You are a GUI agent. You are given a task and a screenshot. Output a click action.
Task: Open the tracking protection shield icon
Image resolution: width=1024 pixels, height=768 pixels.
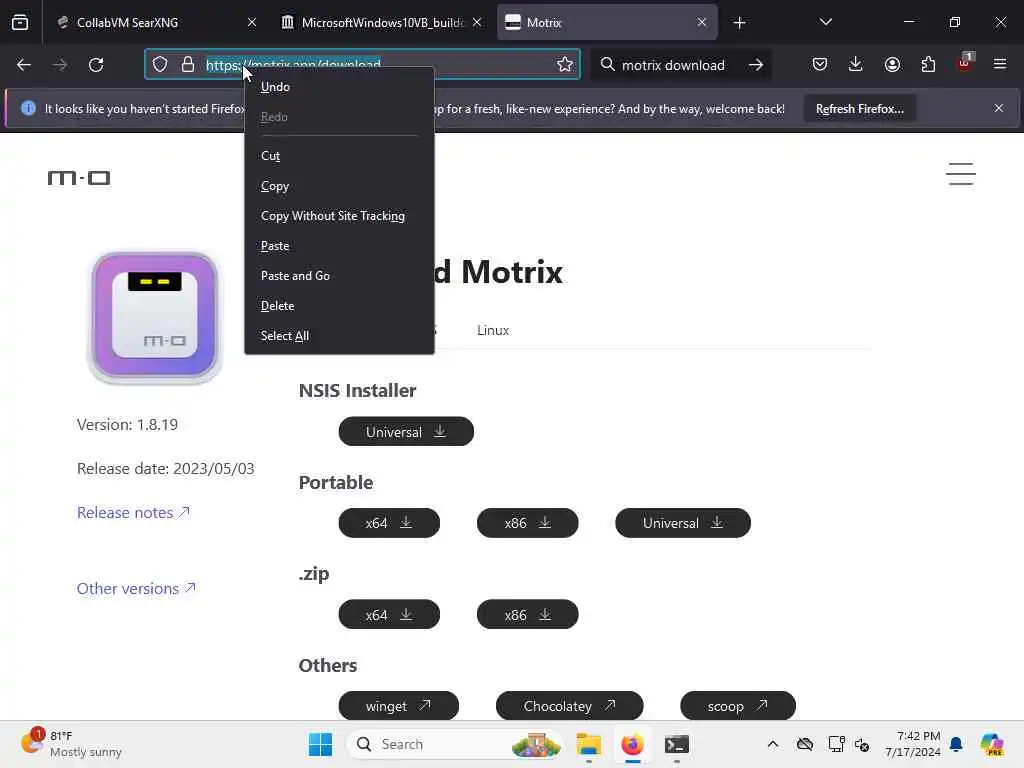160,64
